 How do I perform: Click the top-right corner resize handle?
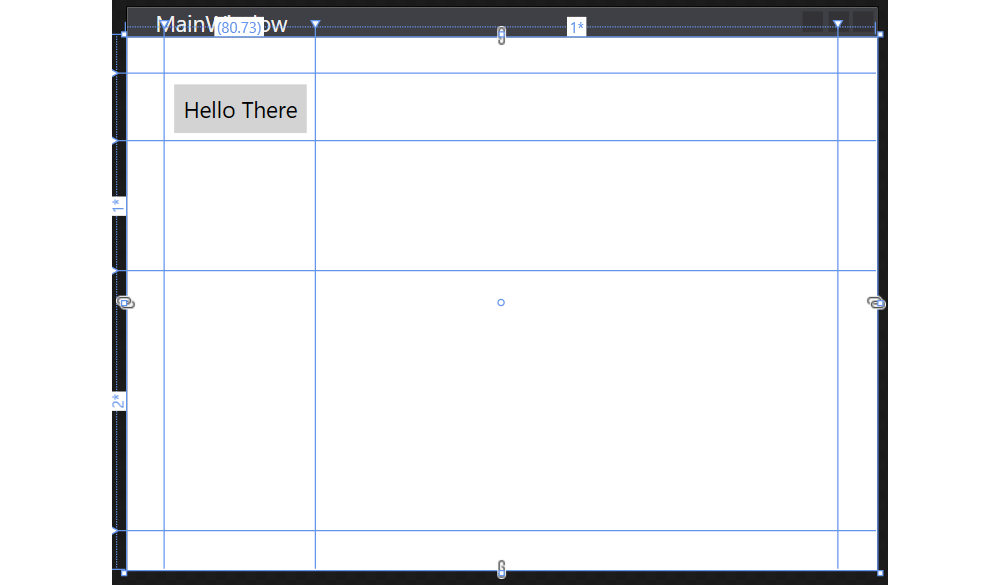click(x=880, y=34)
